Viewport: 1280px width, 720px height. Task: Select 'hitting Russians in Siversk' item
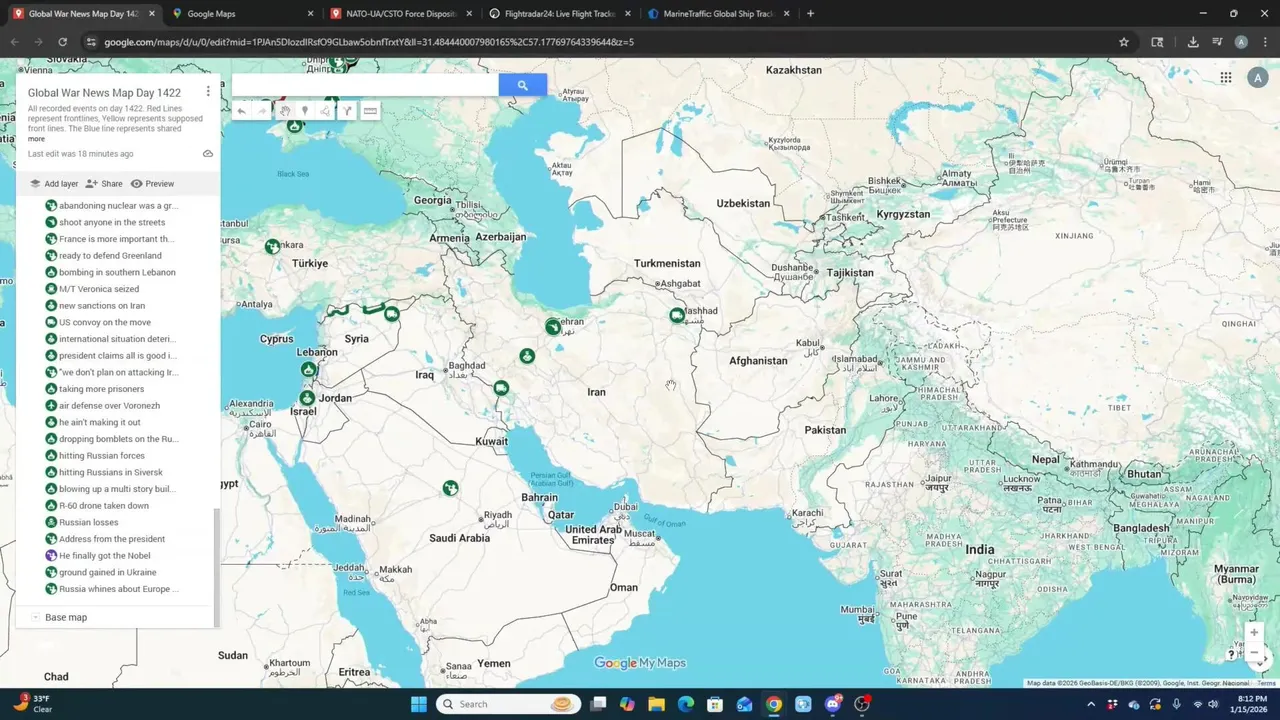click(110, 472)
